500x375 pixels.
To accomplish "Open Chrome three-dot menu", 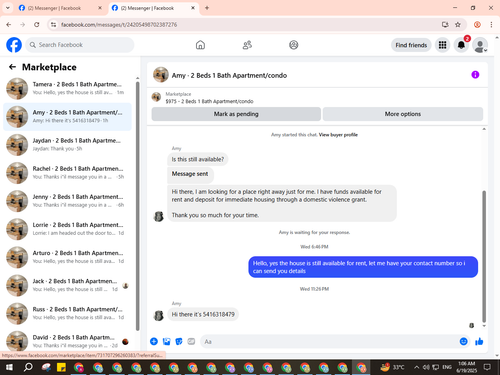I will click(491, 25).
